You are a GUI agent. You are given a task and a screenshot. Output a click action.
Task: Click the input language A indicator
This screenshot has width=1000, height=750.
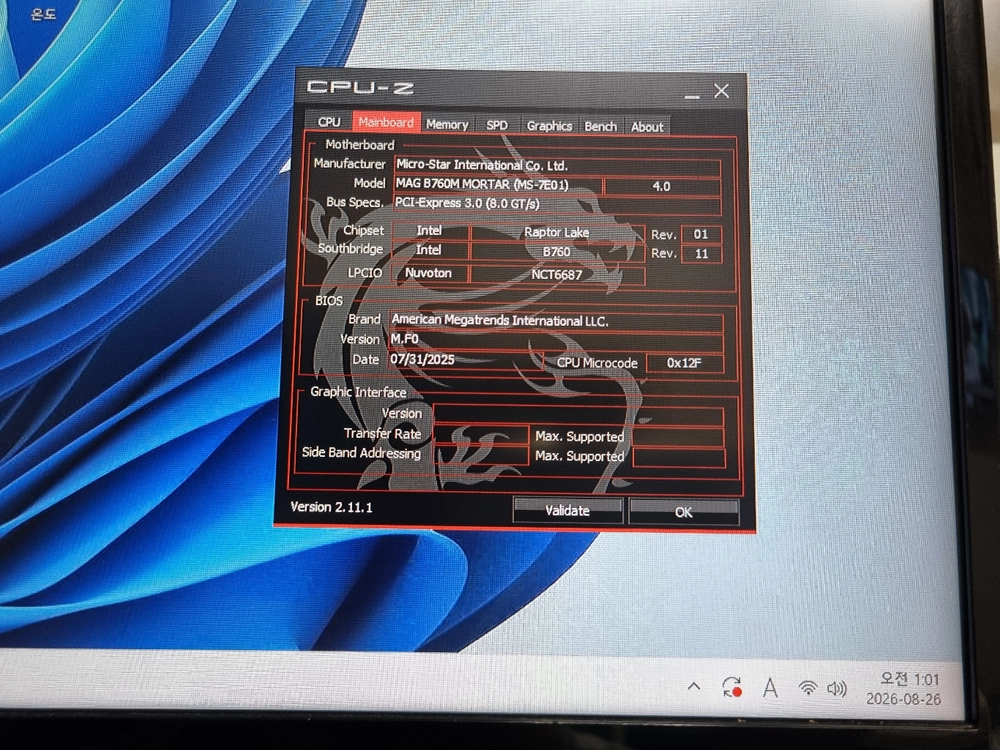point(770,688)
